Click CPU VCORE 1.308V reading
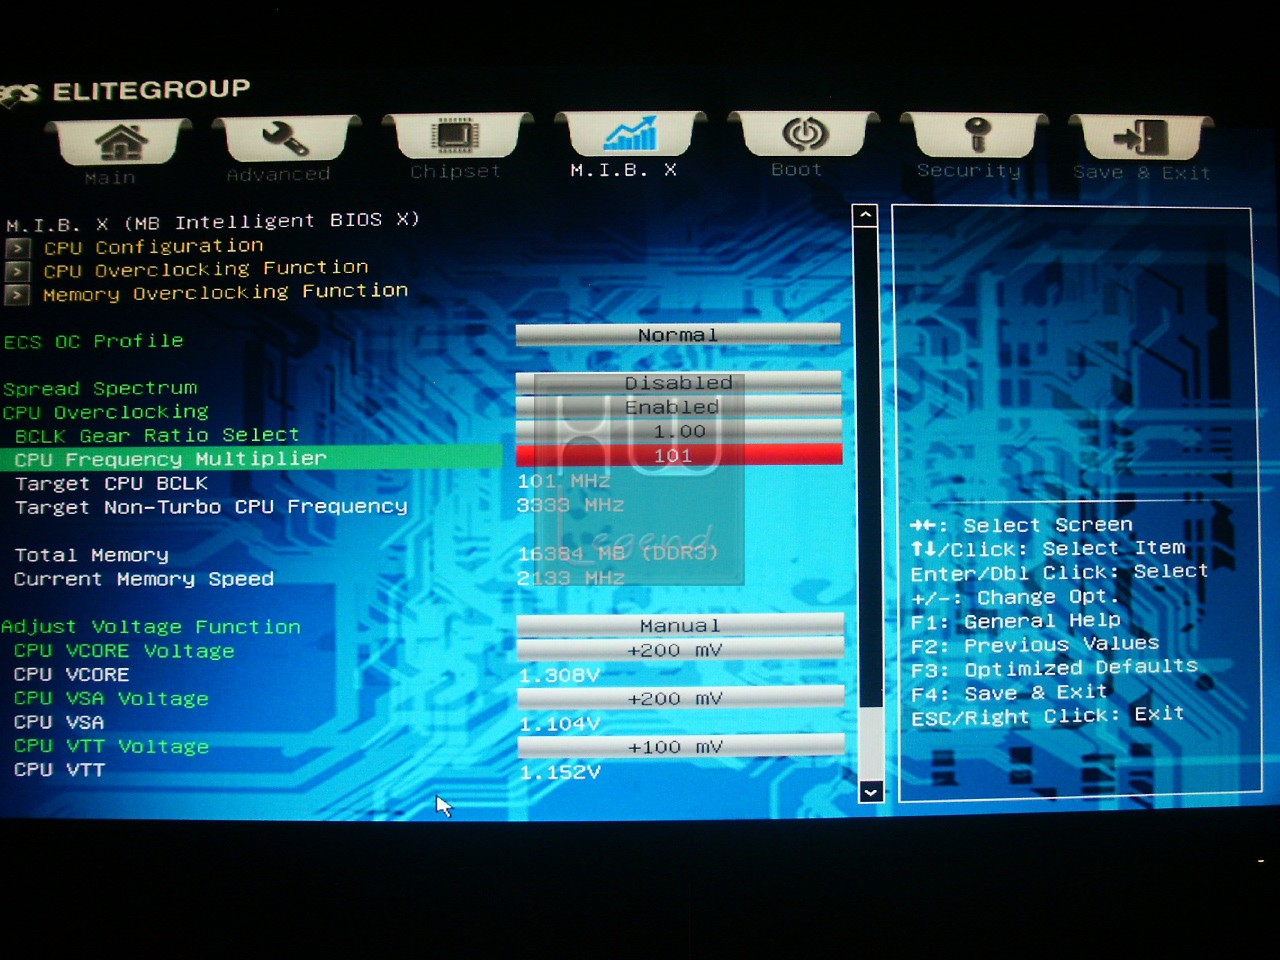 point(559,675)
